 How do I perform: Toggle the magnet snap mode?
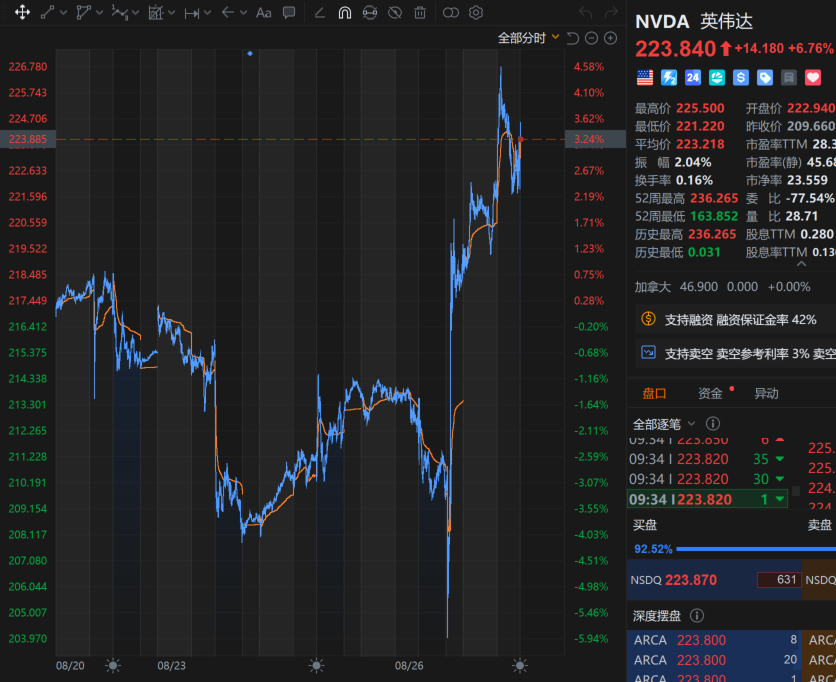344,12
